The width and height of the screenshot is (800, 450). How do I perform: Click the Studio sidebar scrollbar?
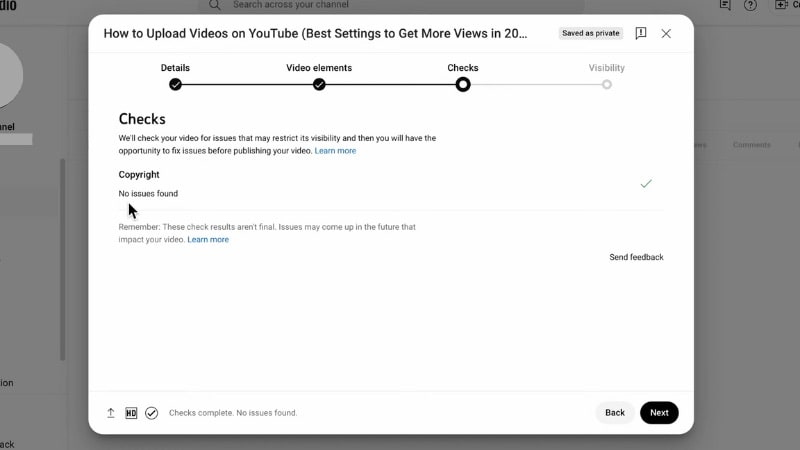63,259
